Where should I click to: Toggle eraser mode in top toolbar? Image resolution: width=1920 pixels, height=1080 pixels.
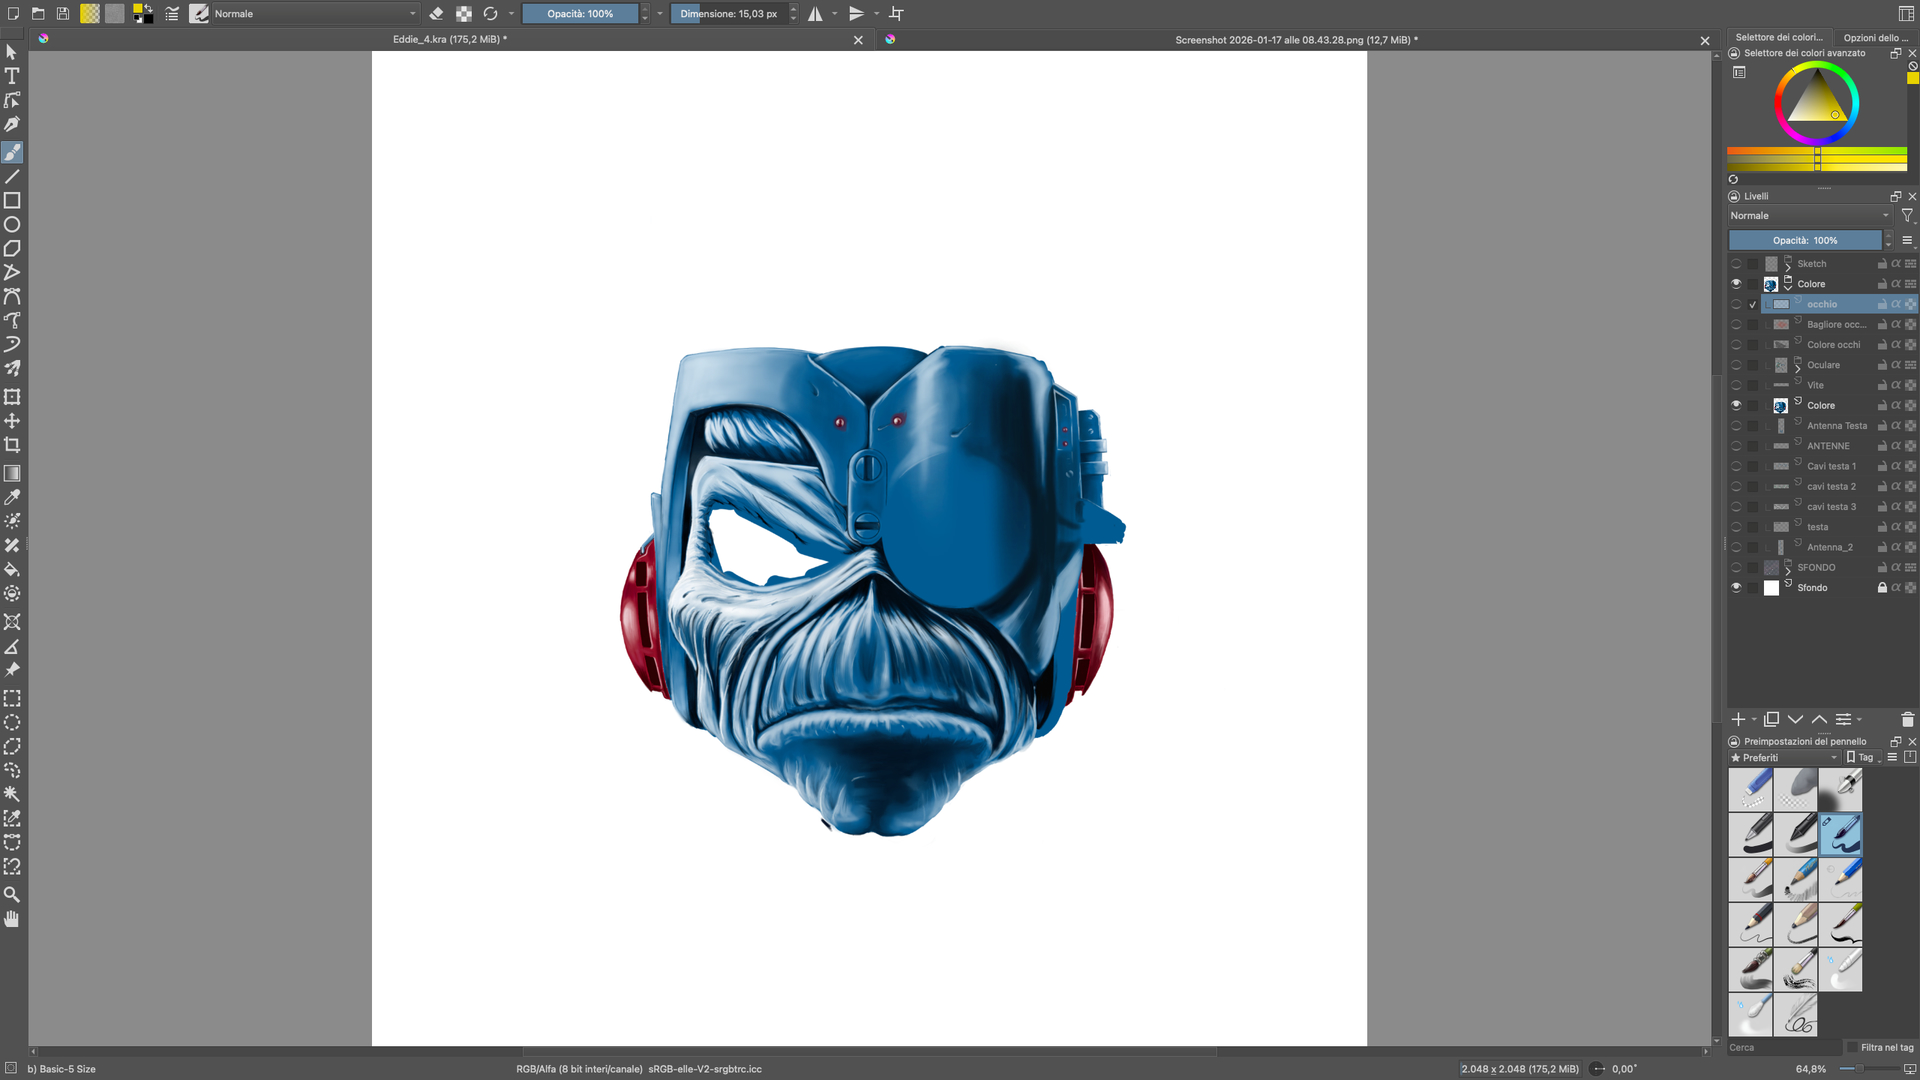(436, 14)
